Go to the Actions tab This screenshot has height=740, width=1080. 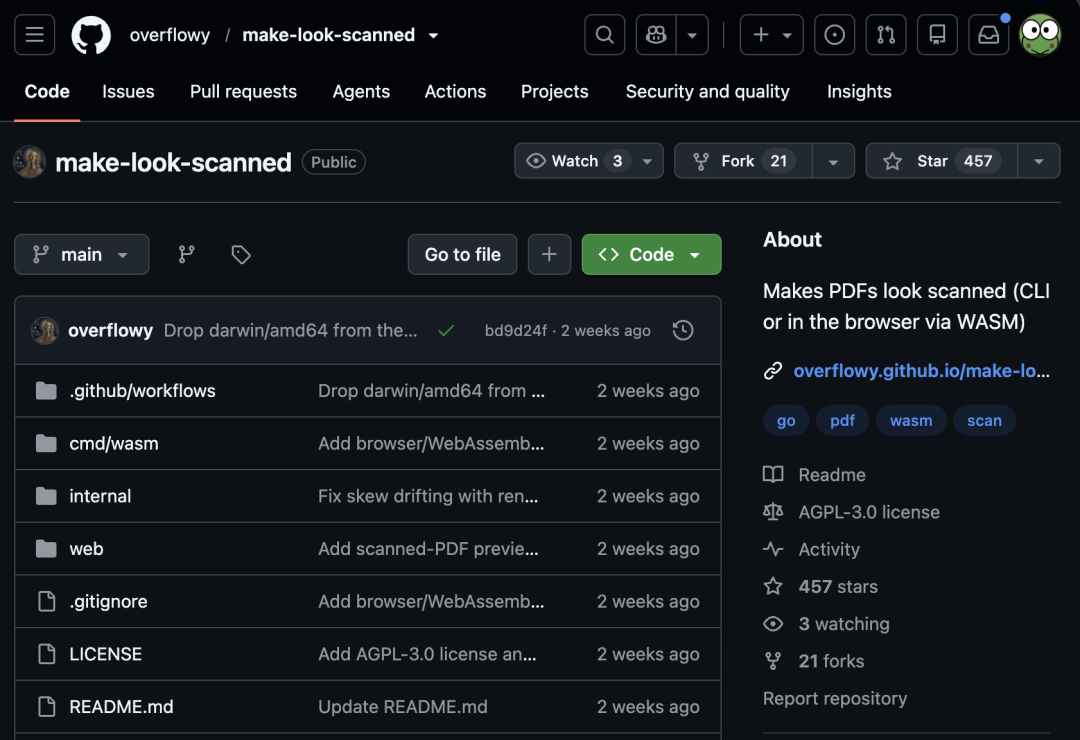coord(455,92)
